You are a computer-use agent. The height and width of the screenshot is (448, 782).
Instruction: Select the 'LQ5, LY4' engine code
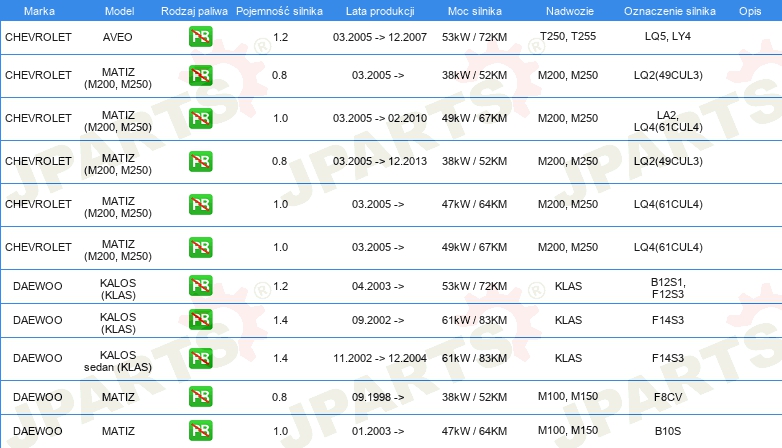[668, 36]
